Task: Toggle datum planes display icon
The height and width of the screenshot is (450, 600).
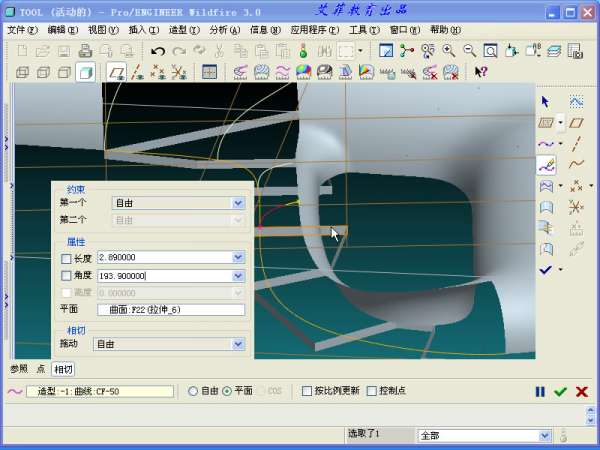Action: 116,72
